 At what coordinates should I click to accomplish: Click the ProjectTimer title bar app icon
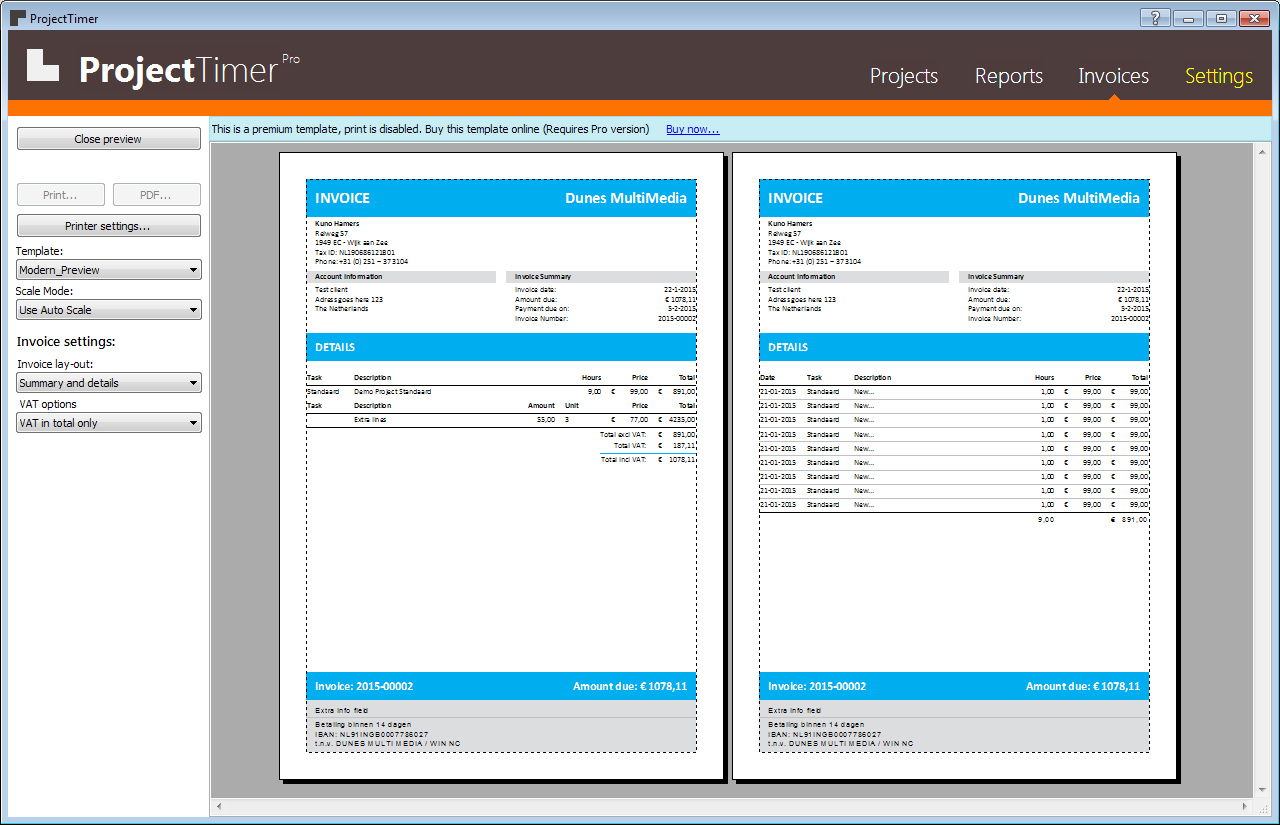tap(17, 18)
